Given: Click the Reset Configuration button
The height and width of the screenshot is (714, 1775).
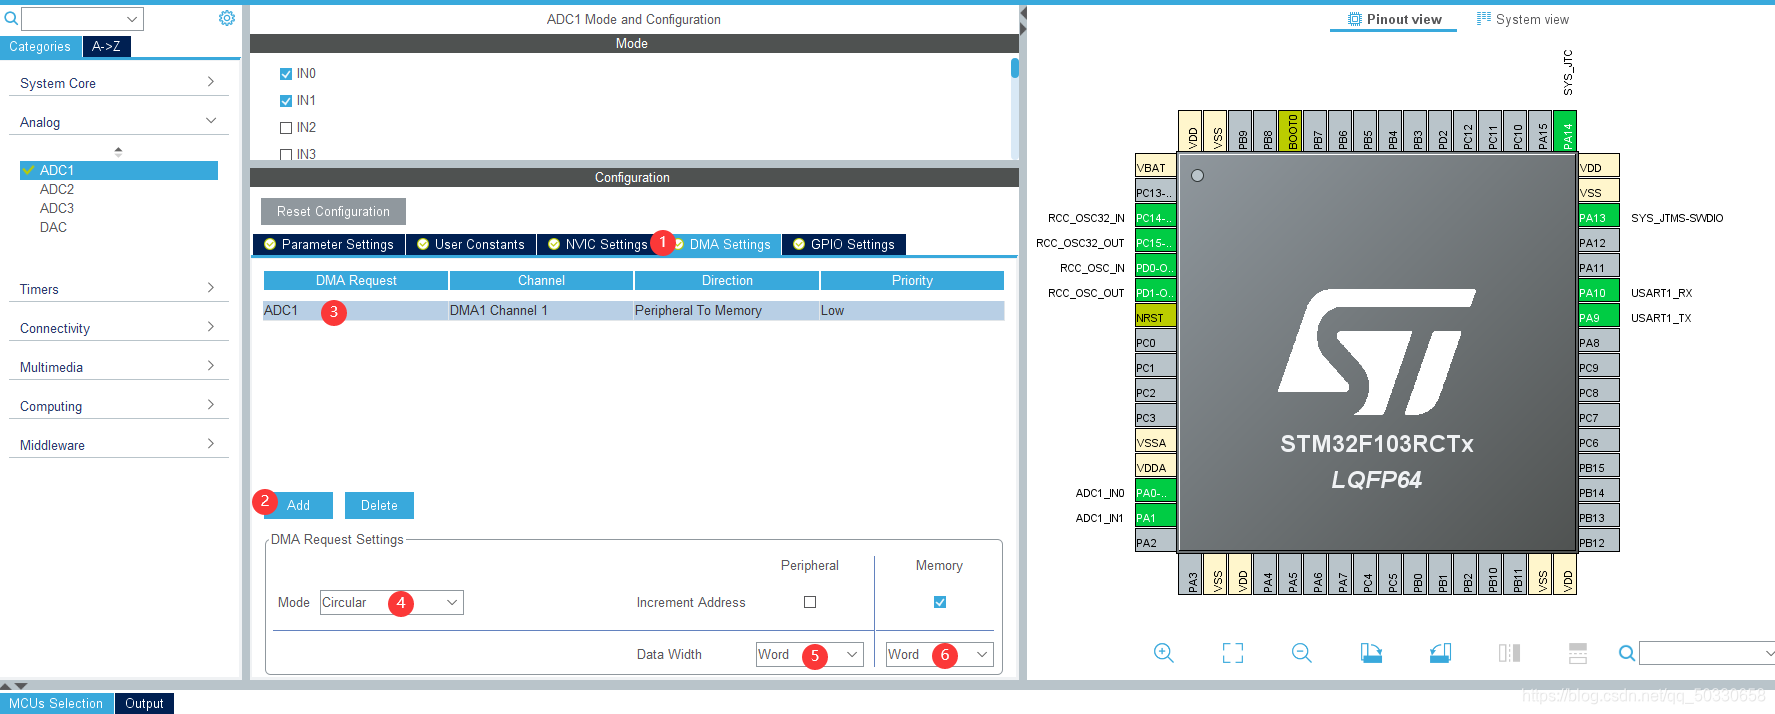Looking at the screenshot, I should 333,211.
